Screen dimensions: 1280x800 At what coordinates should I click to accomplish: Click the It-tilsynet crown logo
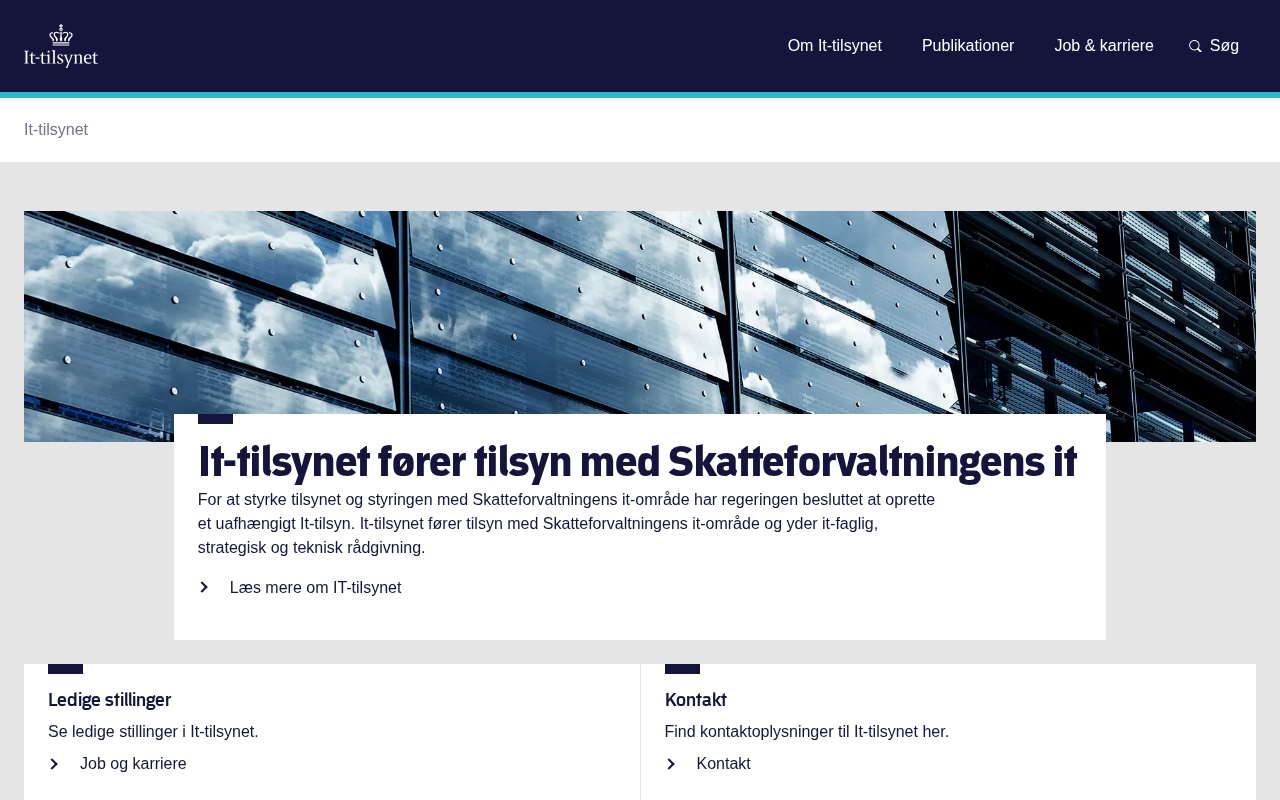coord(61,46)
